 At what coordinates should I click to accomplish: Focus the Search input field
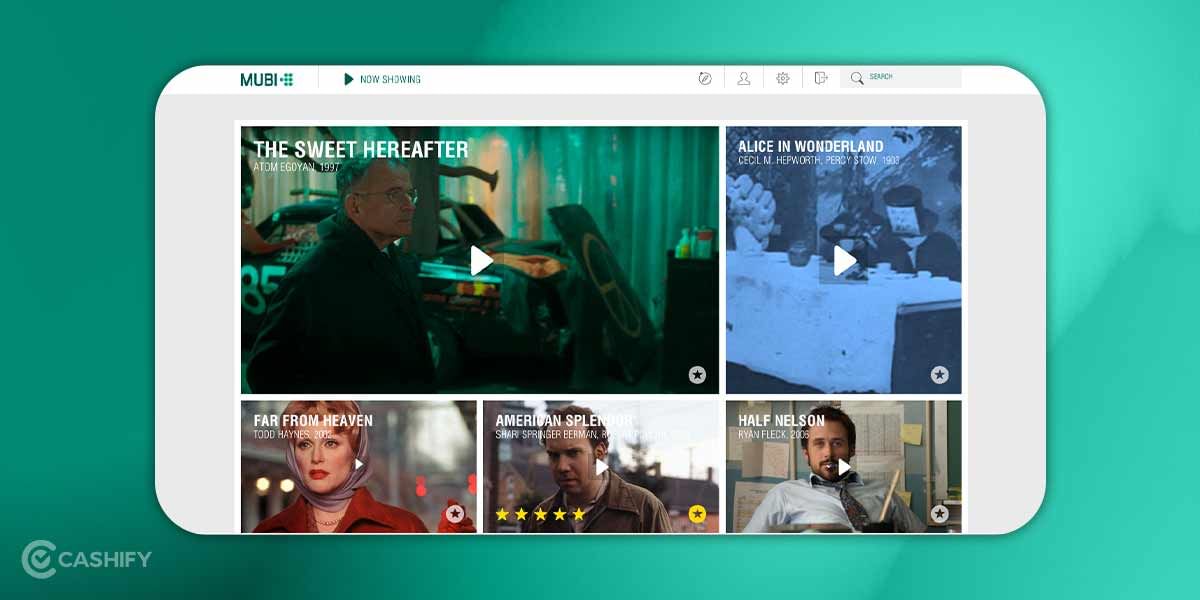pos(901,78)
